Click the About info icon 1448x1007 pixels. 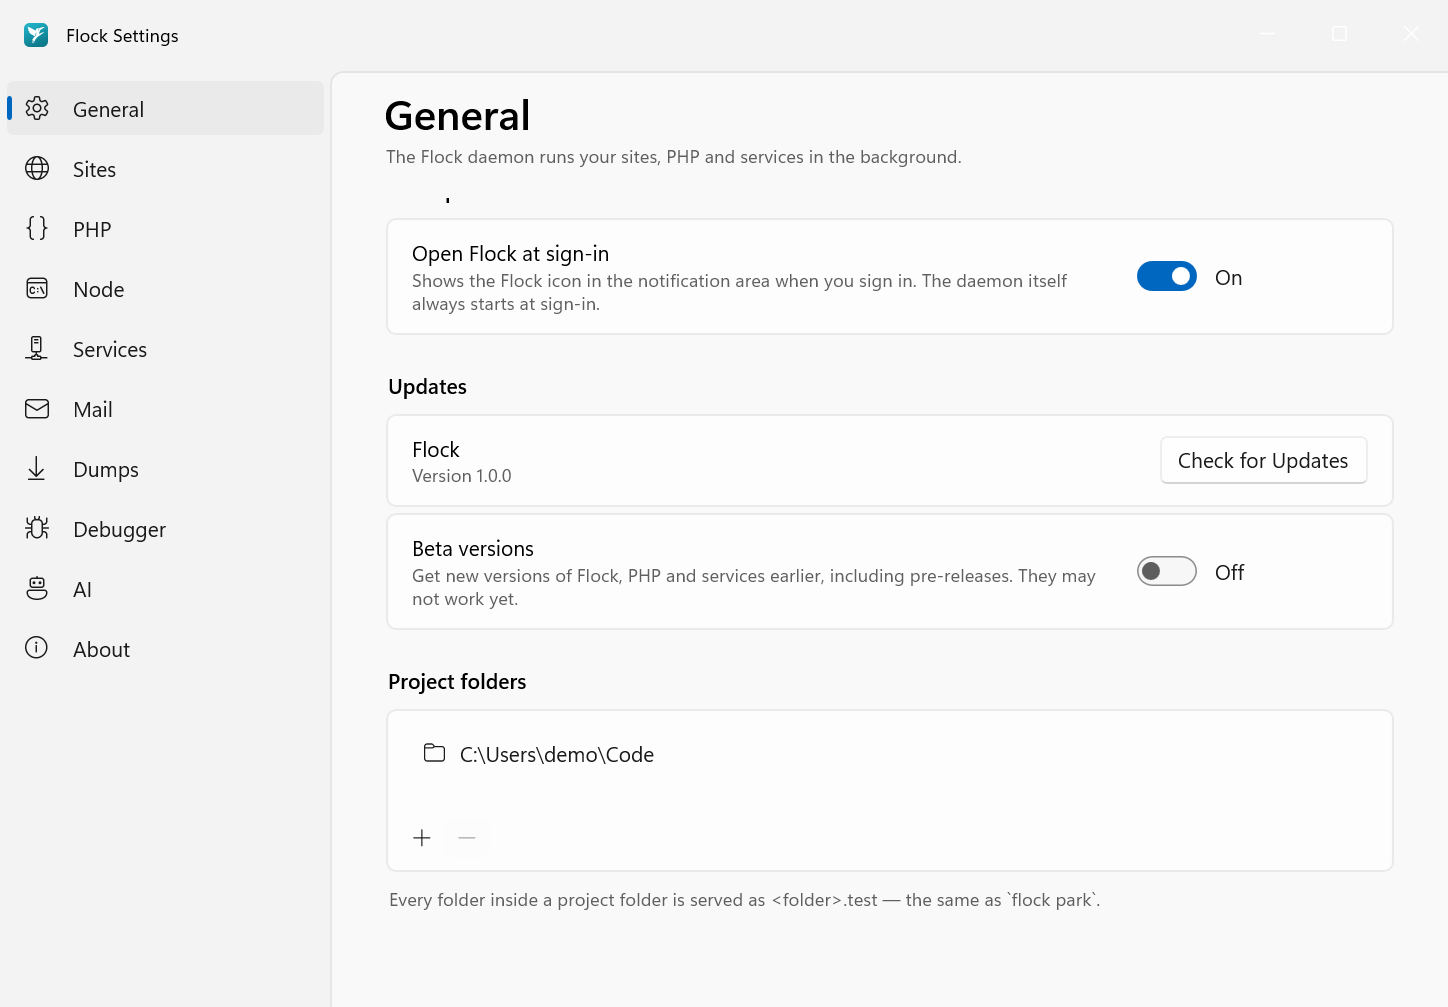pyautogui.click(x=37, y=648)
